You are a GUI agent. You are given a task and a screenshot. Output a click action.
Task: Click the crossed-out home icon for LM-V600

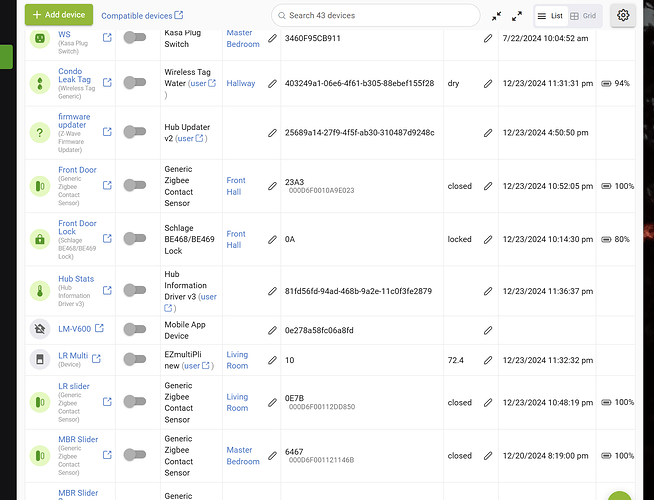[40, 329]
